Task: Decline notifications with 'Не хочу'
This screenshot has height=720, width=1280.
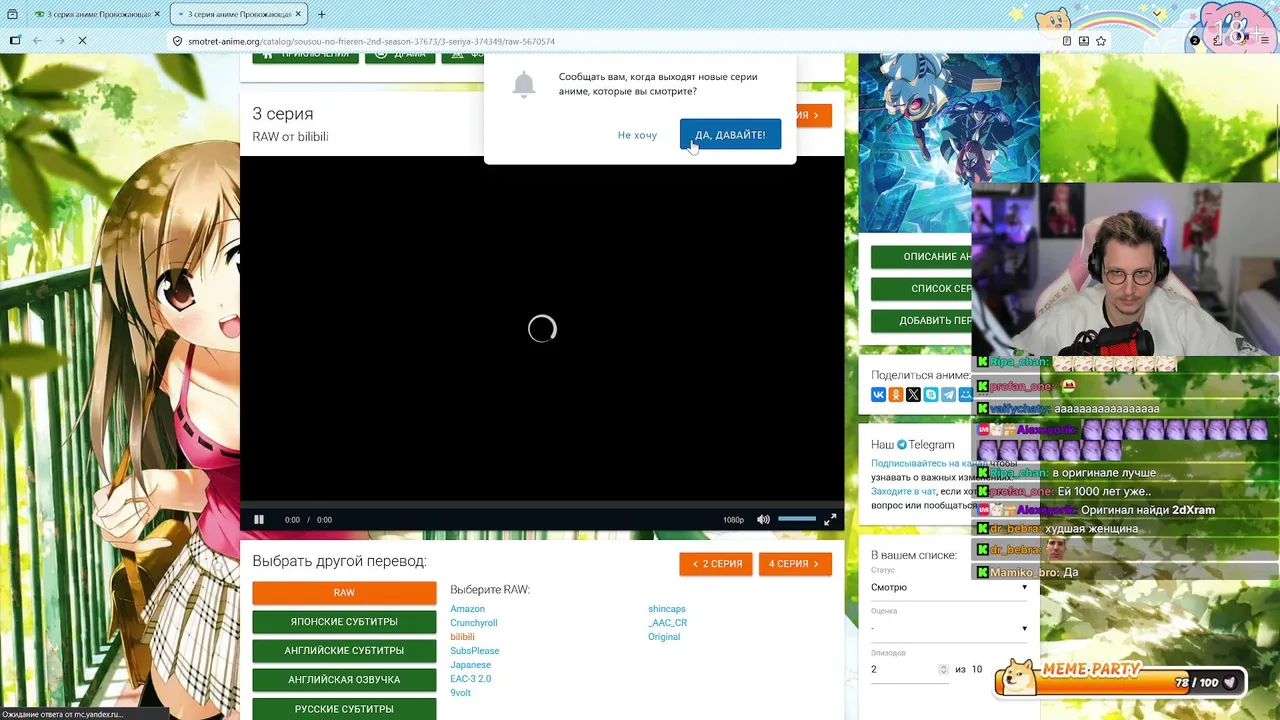Action: click(637, 135)
